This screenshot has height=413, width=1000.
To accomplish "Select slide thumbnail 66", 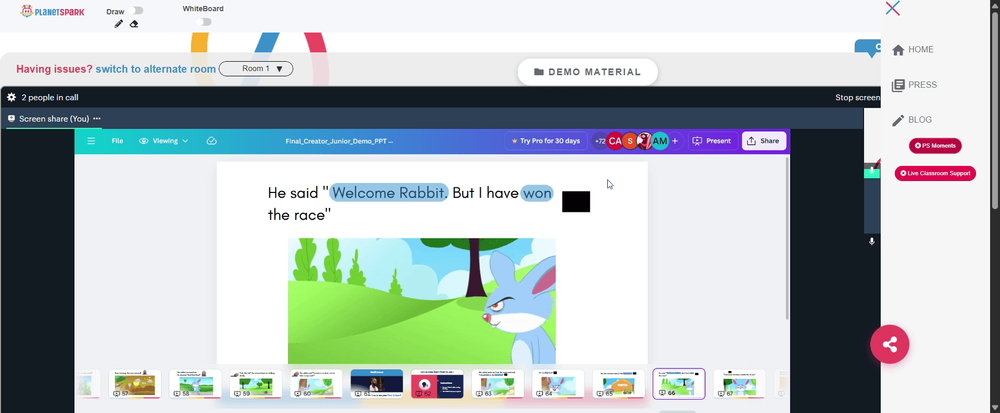I will click(679, 384).
